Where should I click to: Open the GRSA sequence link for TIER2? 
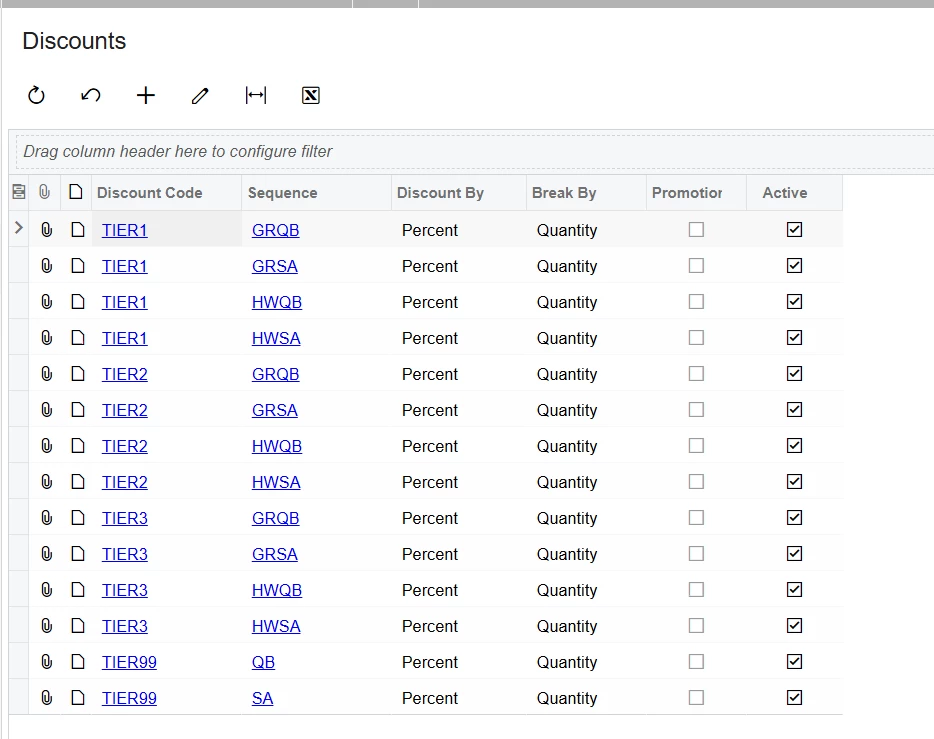coord(275,410)
